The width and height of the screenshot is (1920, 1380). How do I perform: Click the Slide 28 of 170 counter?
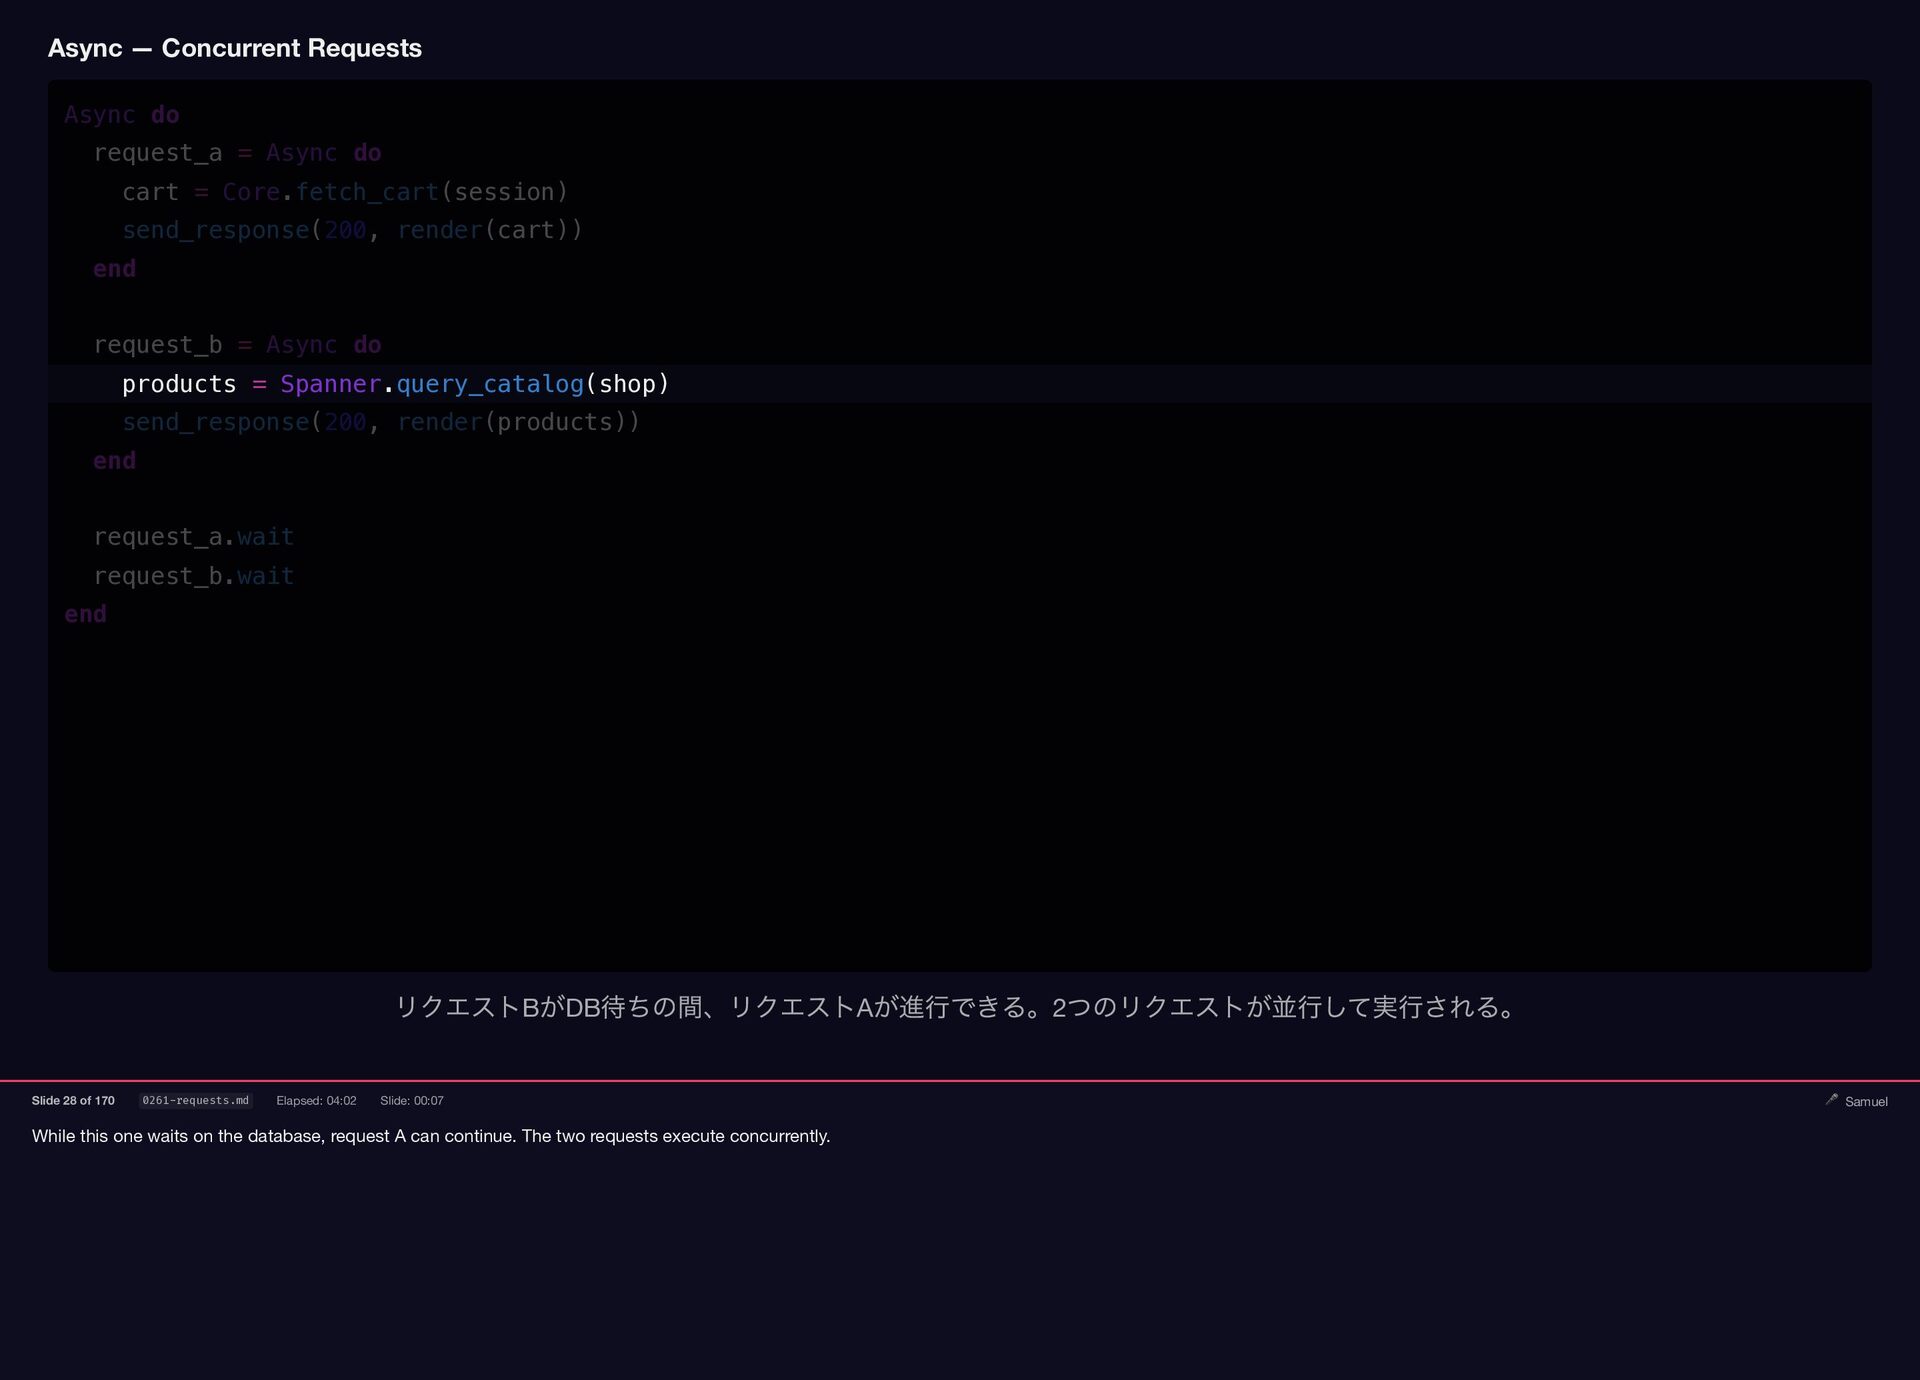click(73, 1100)
